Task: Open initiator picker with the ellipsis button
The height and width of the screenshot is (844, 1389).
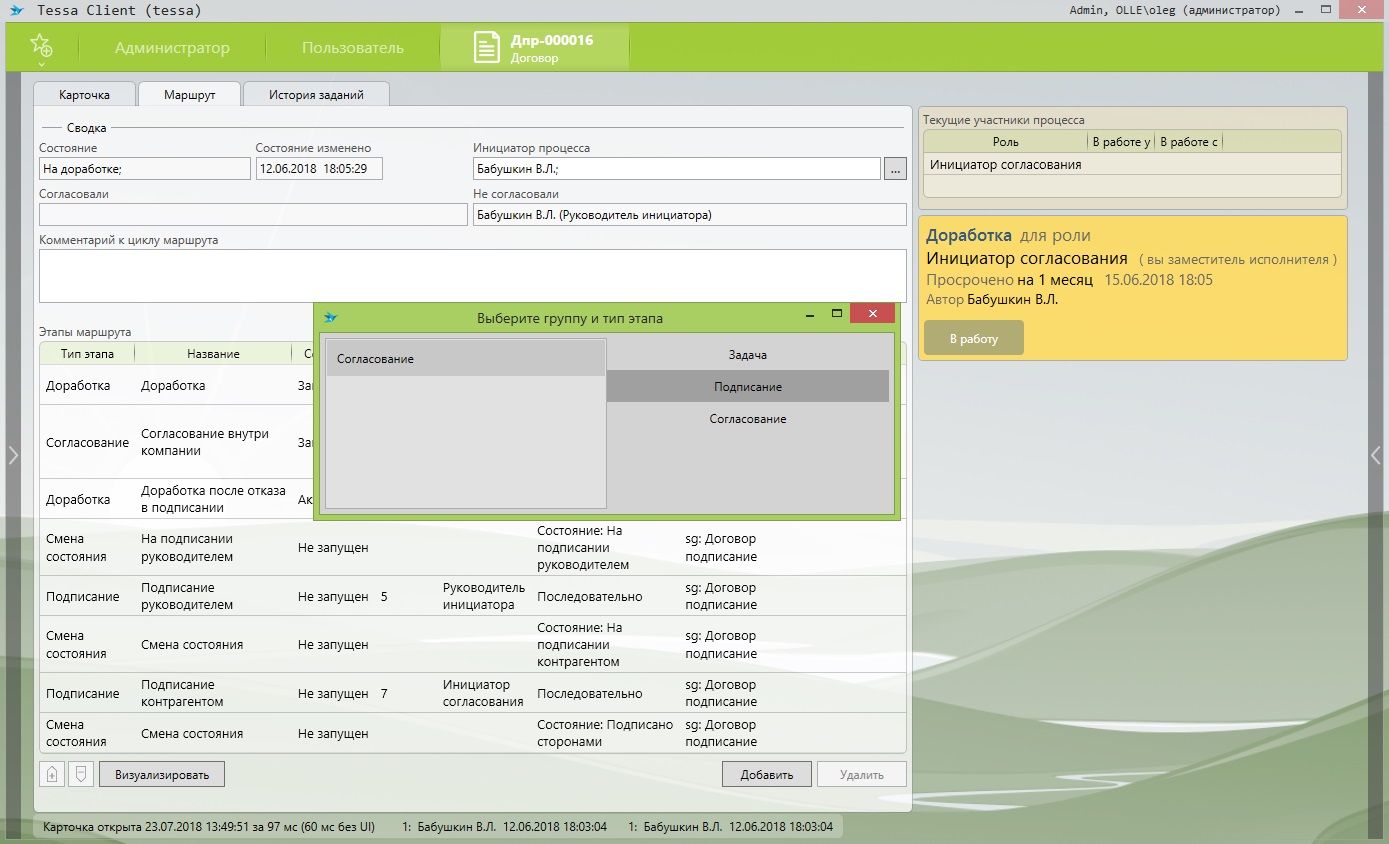Action: tap(896, 169)
